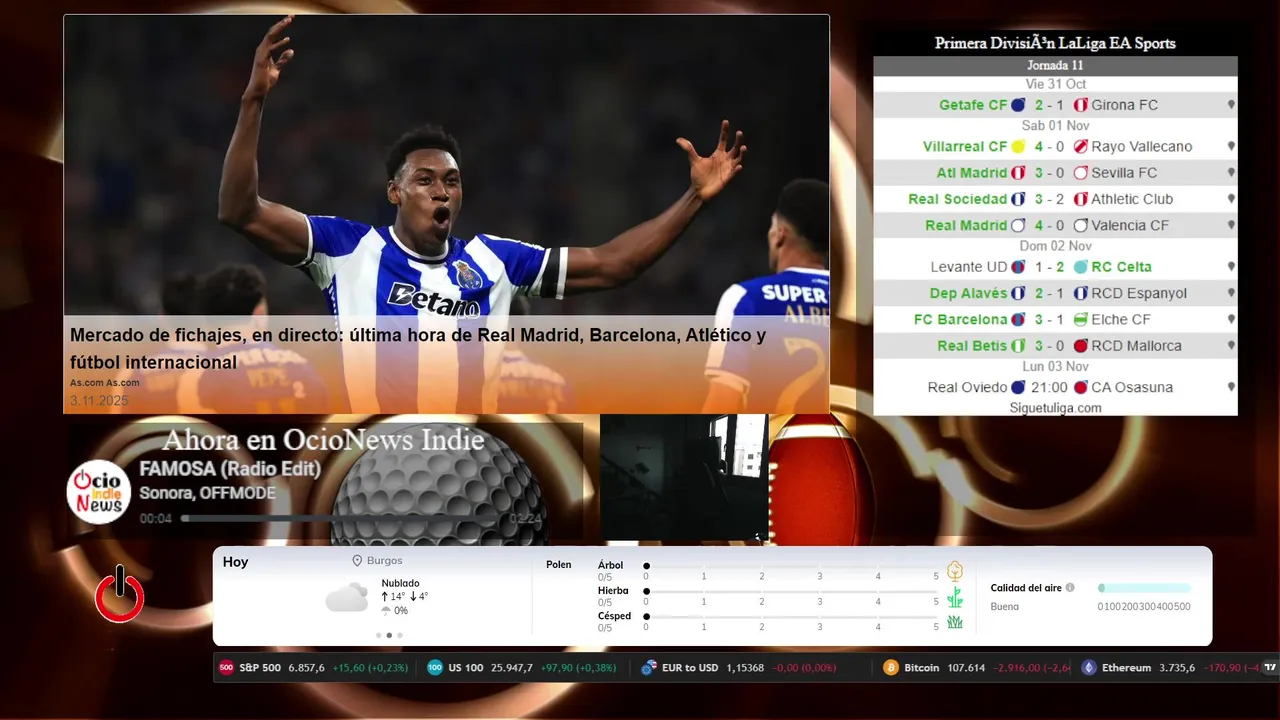Image resolution: width=1280 pixels, height=720 pixels.
Task: Click the OcioNews Indie round logo
Action: tap(99, 492)
